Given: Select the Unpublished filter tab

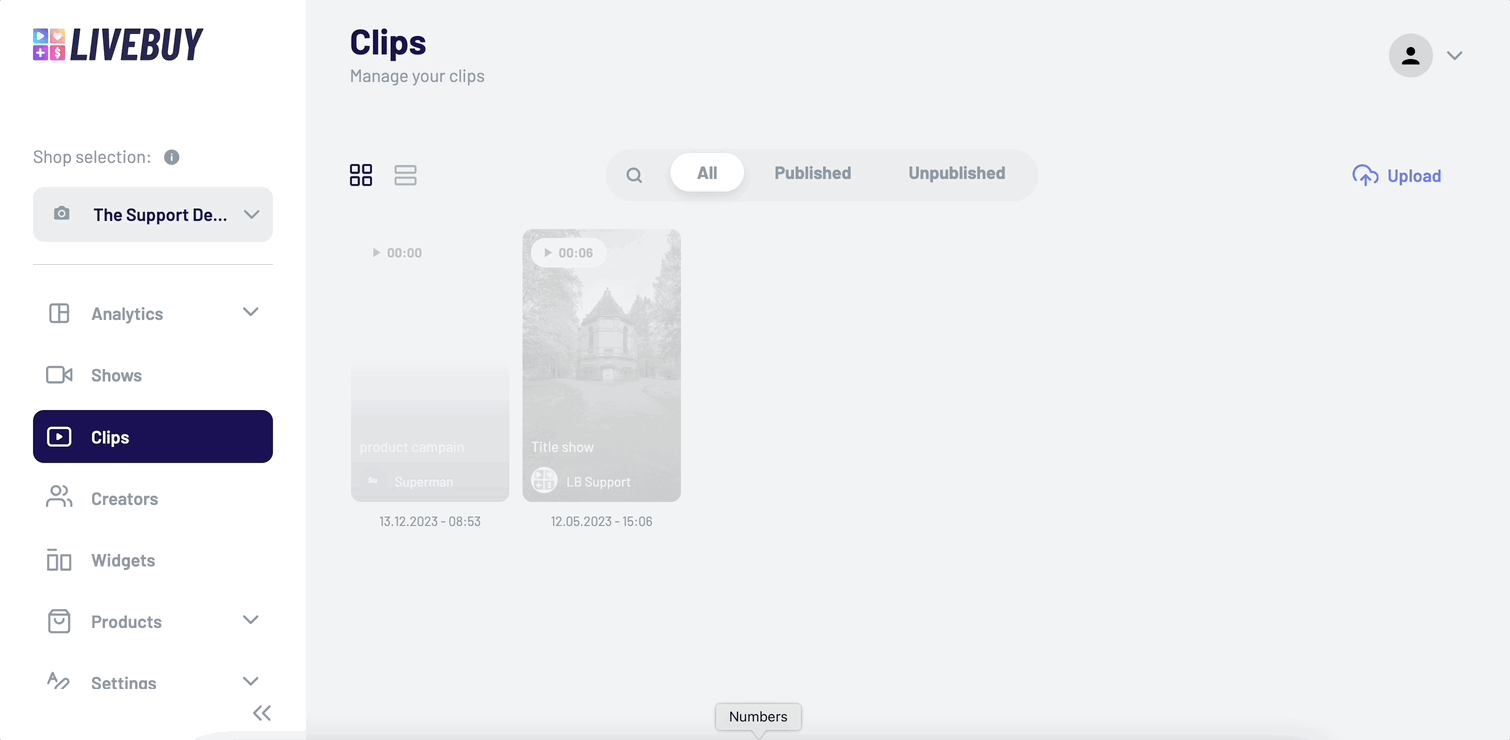Looking at the screenshot, I should [x=956, y=172].
